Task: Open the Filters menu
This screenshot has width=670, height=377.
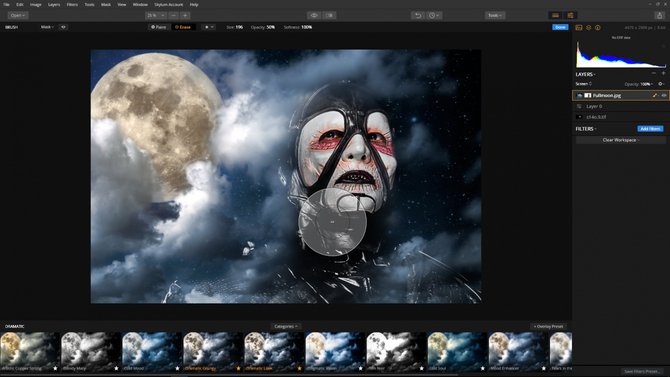Action: pos(72,5)
